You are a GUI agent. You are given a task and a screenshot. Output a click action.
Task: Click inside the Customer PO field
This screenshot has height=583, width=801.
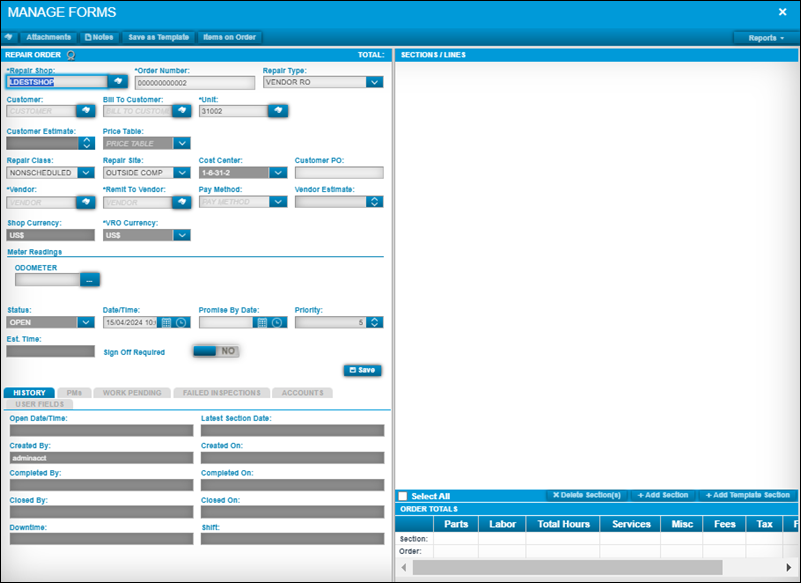click(x=340, y=172)
